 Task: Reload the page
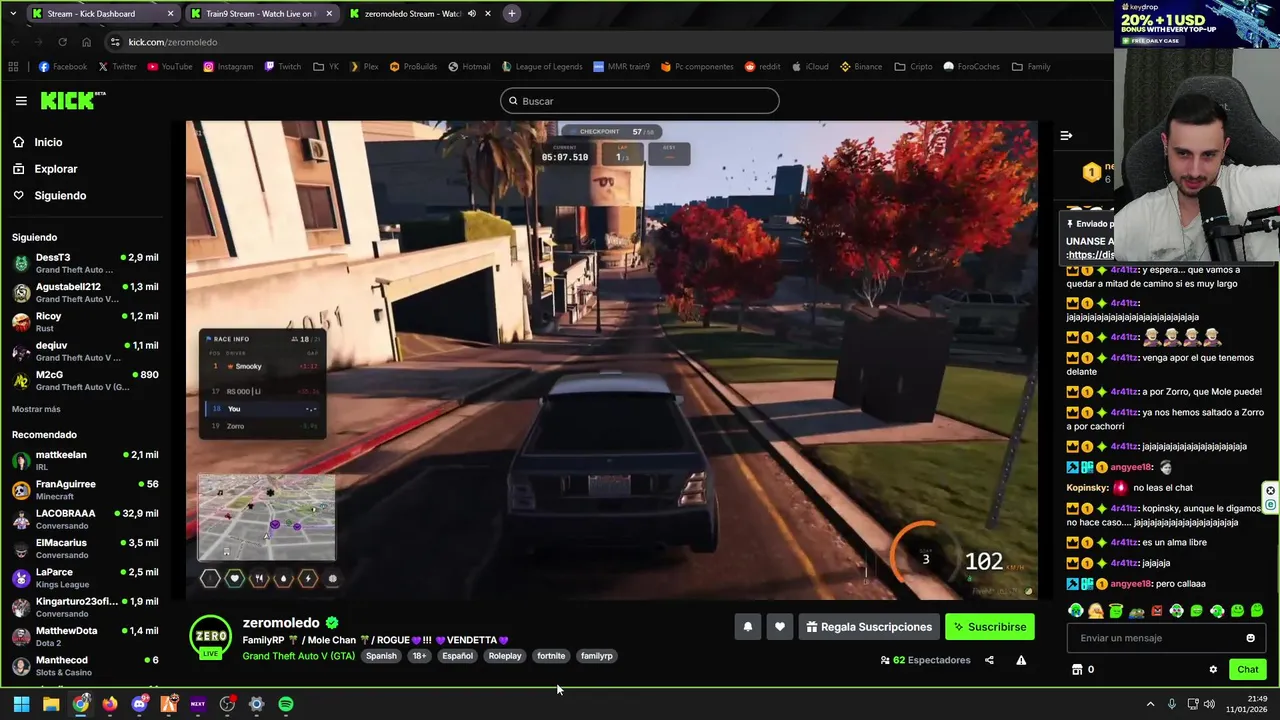point(62,42)
